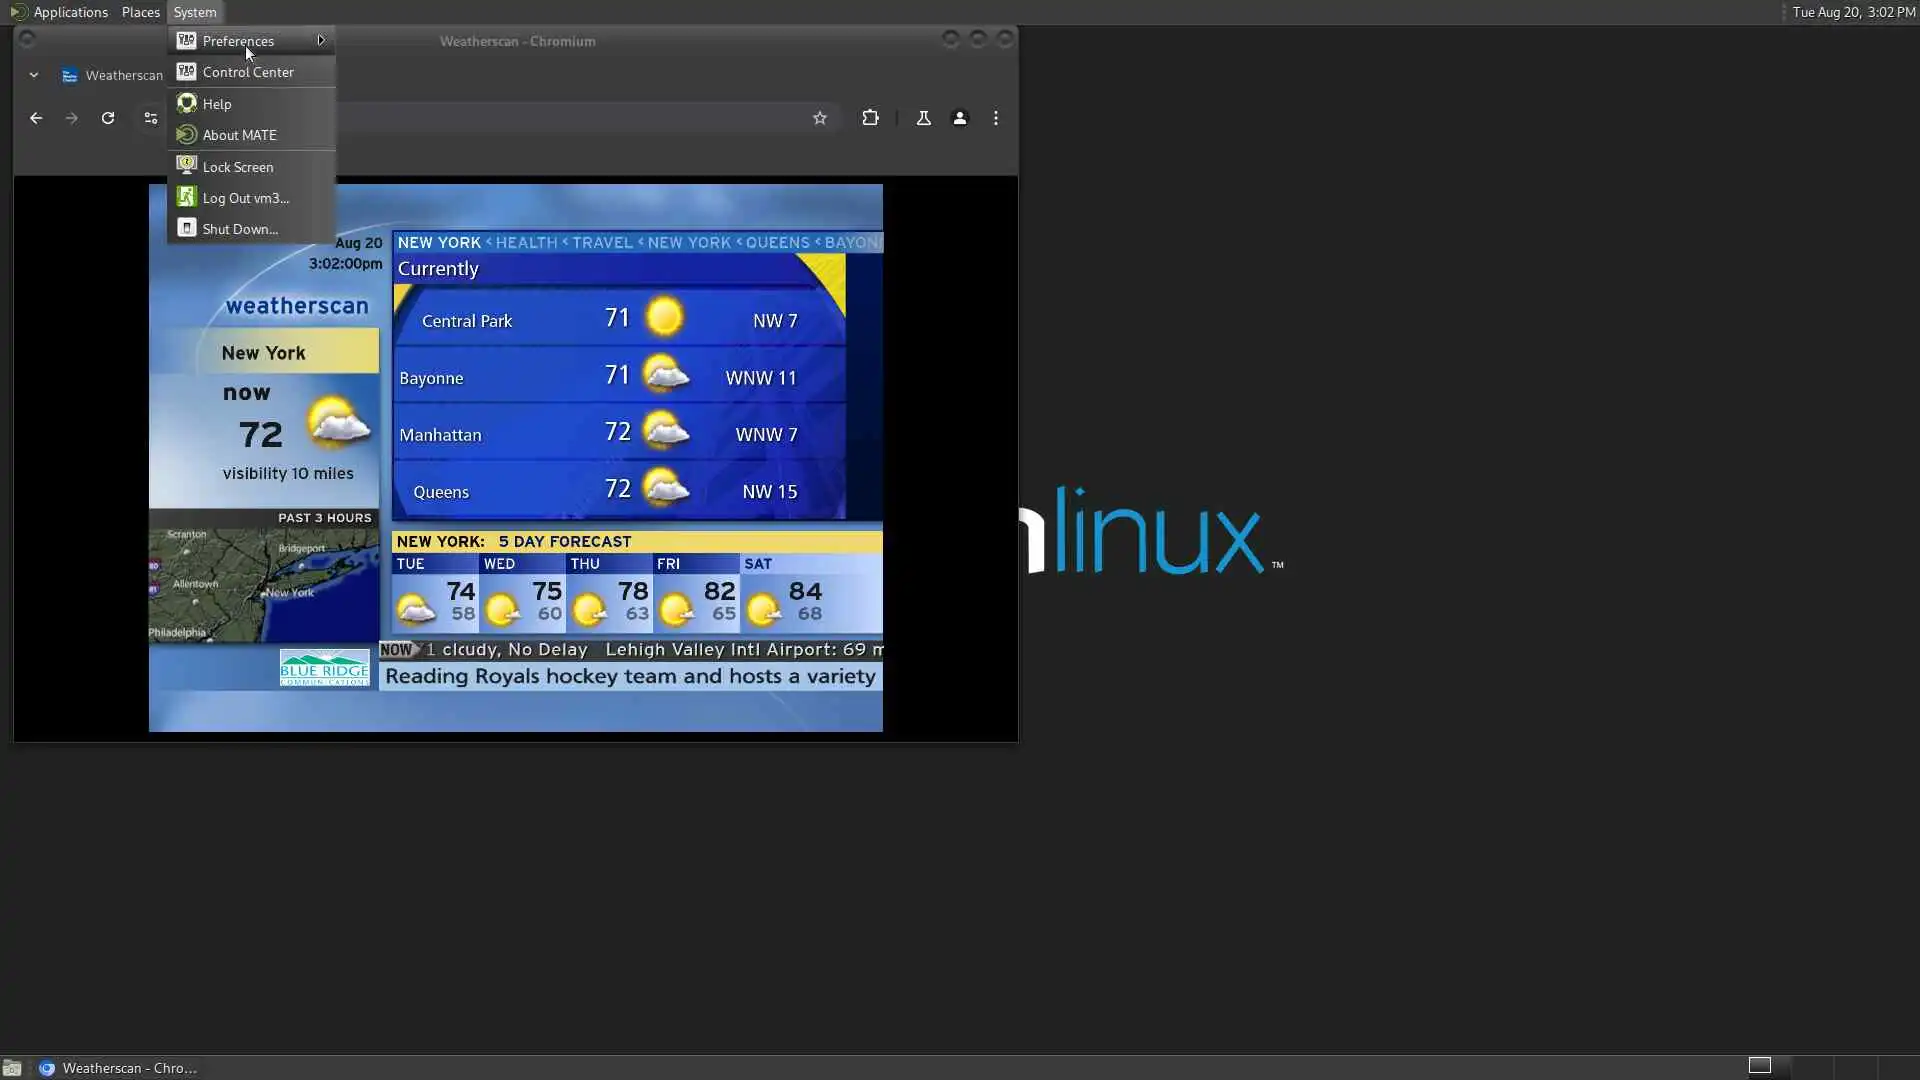Reload the Weatherscan page
This screenshot has height=1080, width=1920.
pos(108,118)
